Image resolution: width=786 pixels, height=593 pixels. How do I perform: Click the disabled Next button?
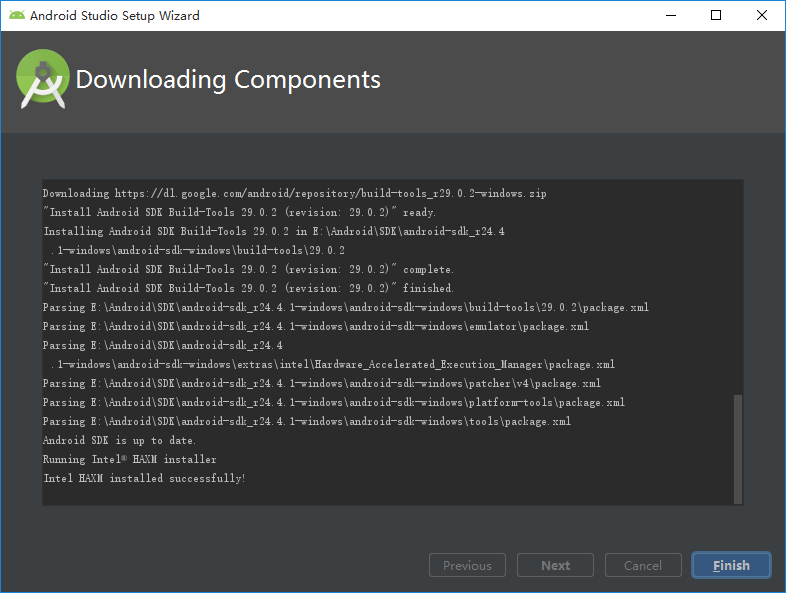(555, 565)
